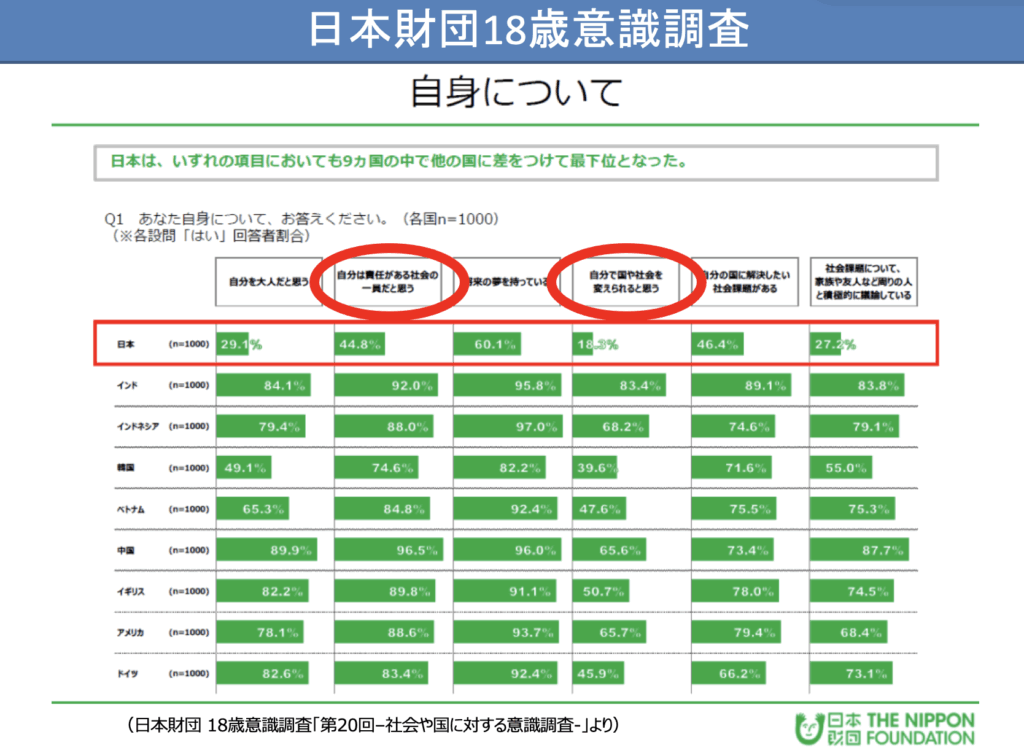Click the source citation at the slide bottom
1024x748 pixels.
click(x=372, y=724)
